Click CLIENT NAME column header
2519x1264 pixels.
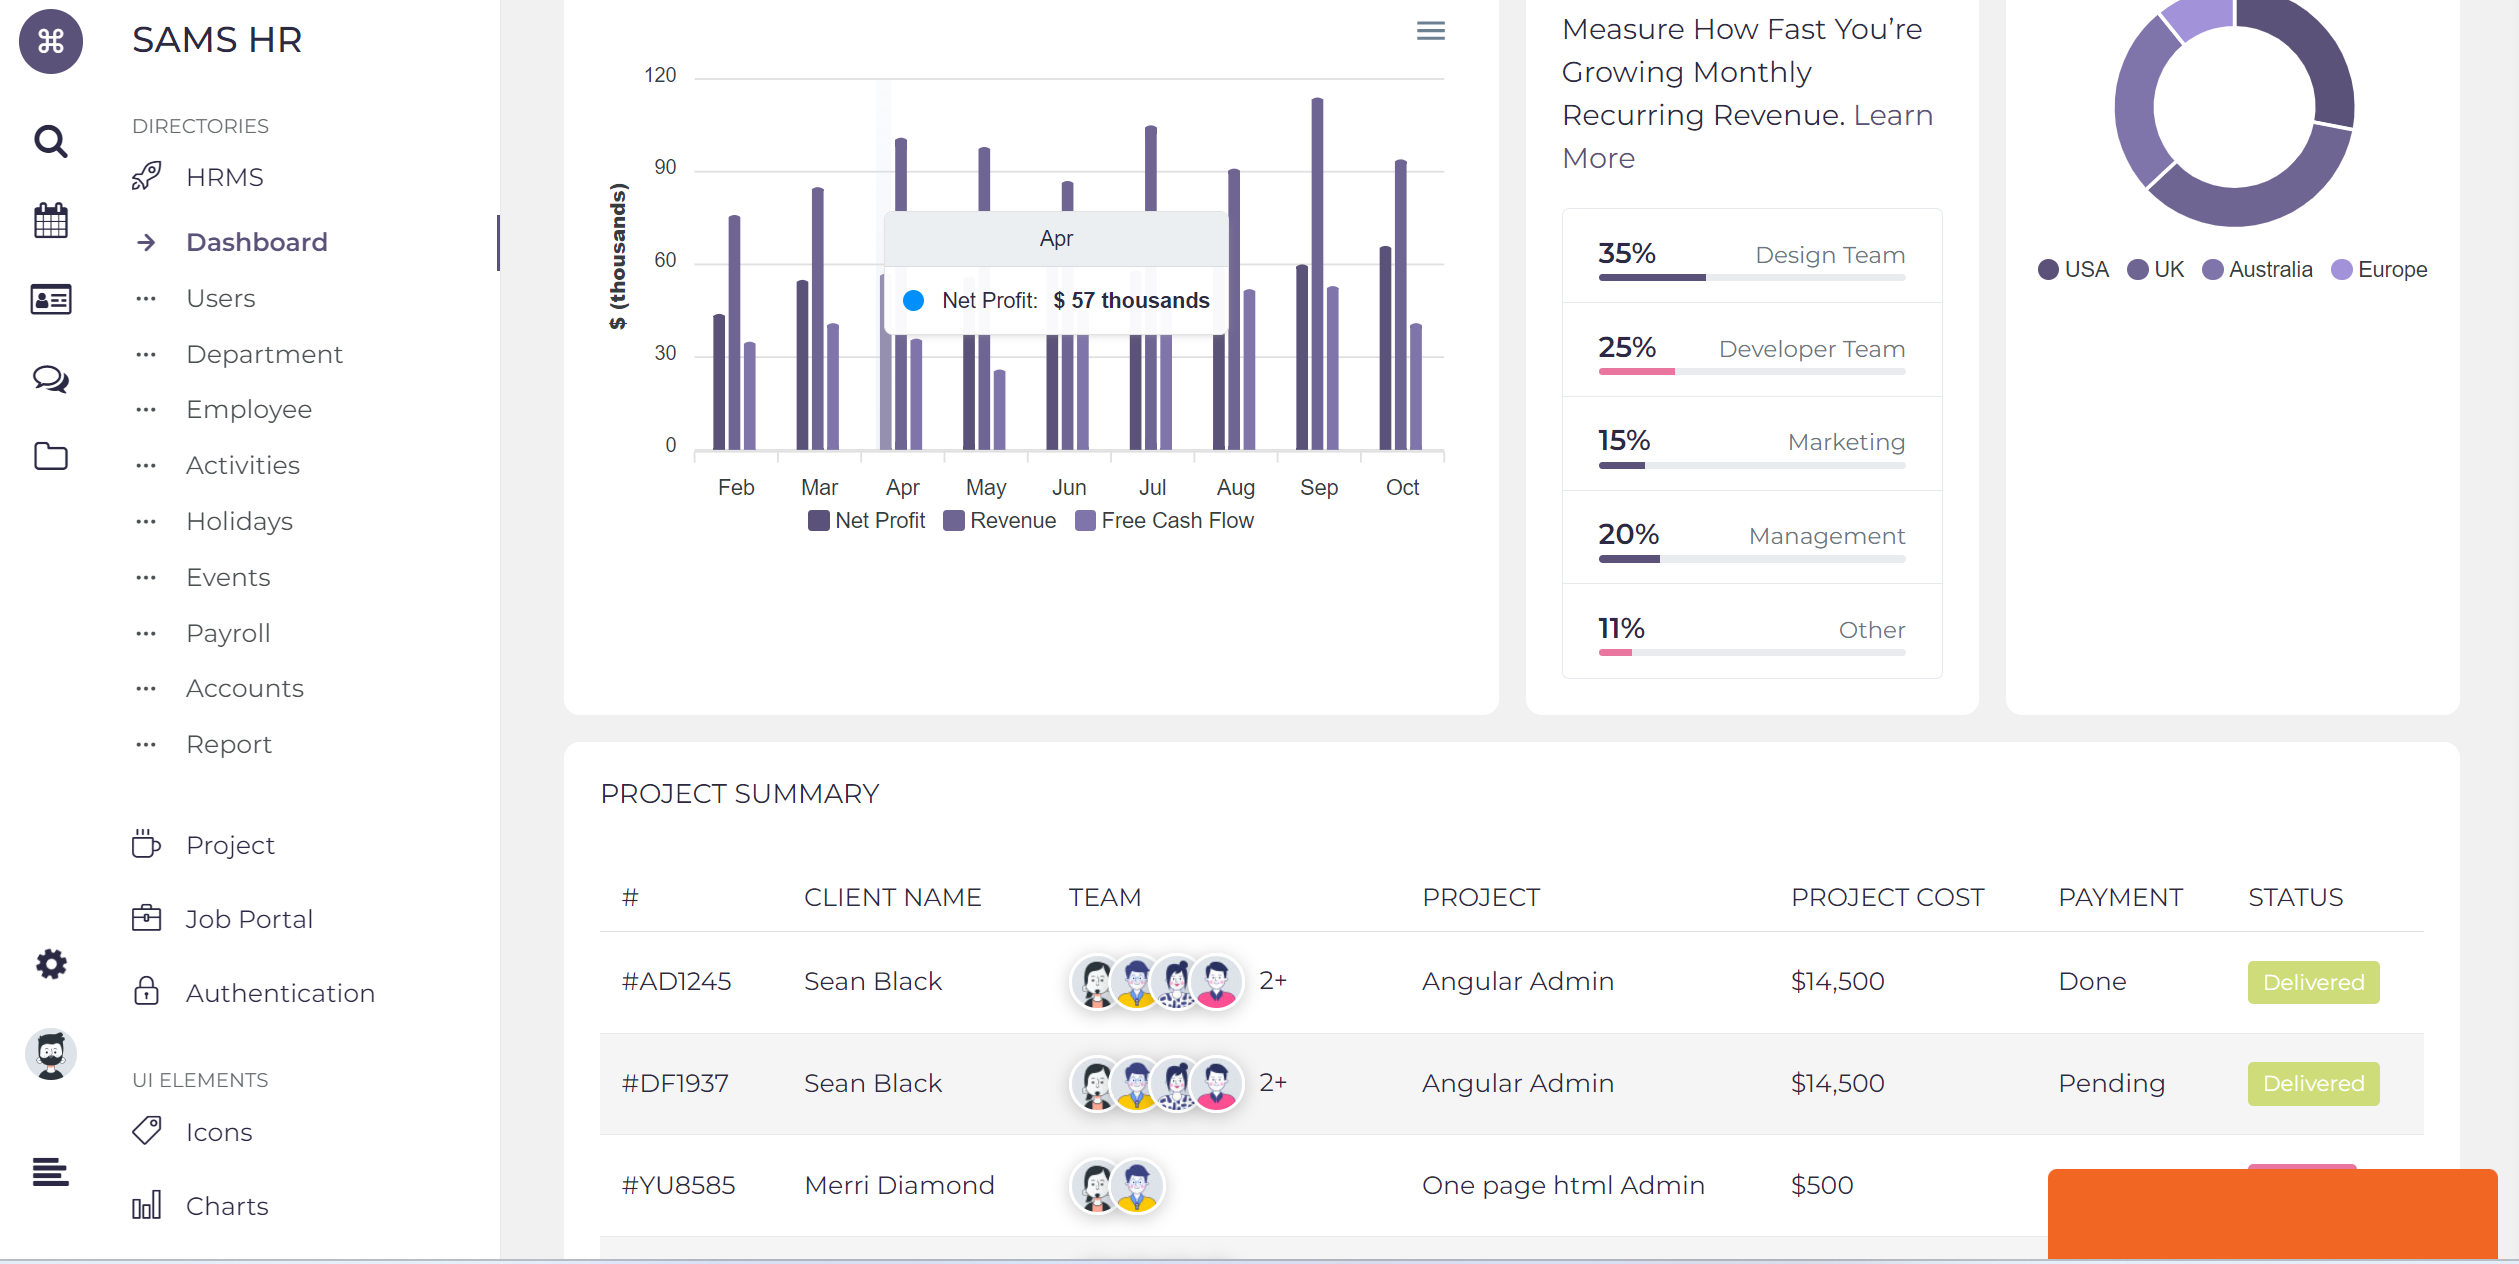pyautogui.click(x=892, y=897)
